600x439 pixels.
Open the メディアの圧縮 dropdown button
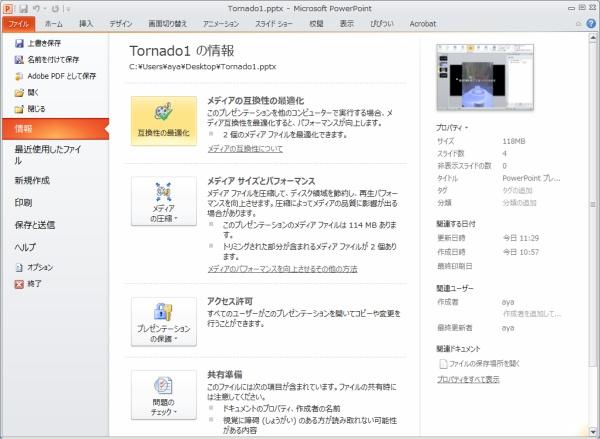pos(164,201)
